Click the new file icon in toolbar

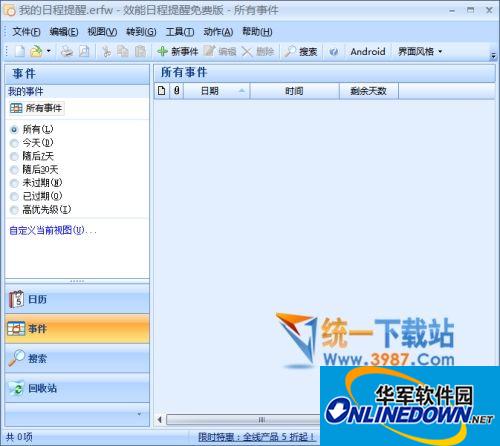[20, 52]
